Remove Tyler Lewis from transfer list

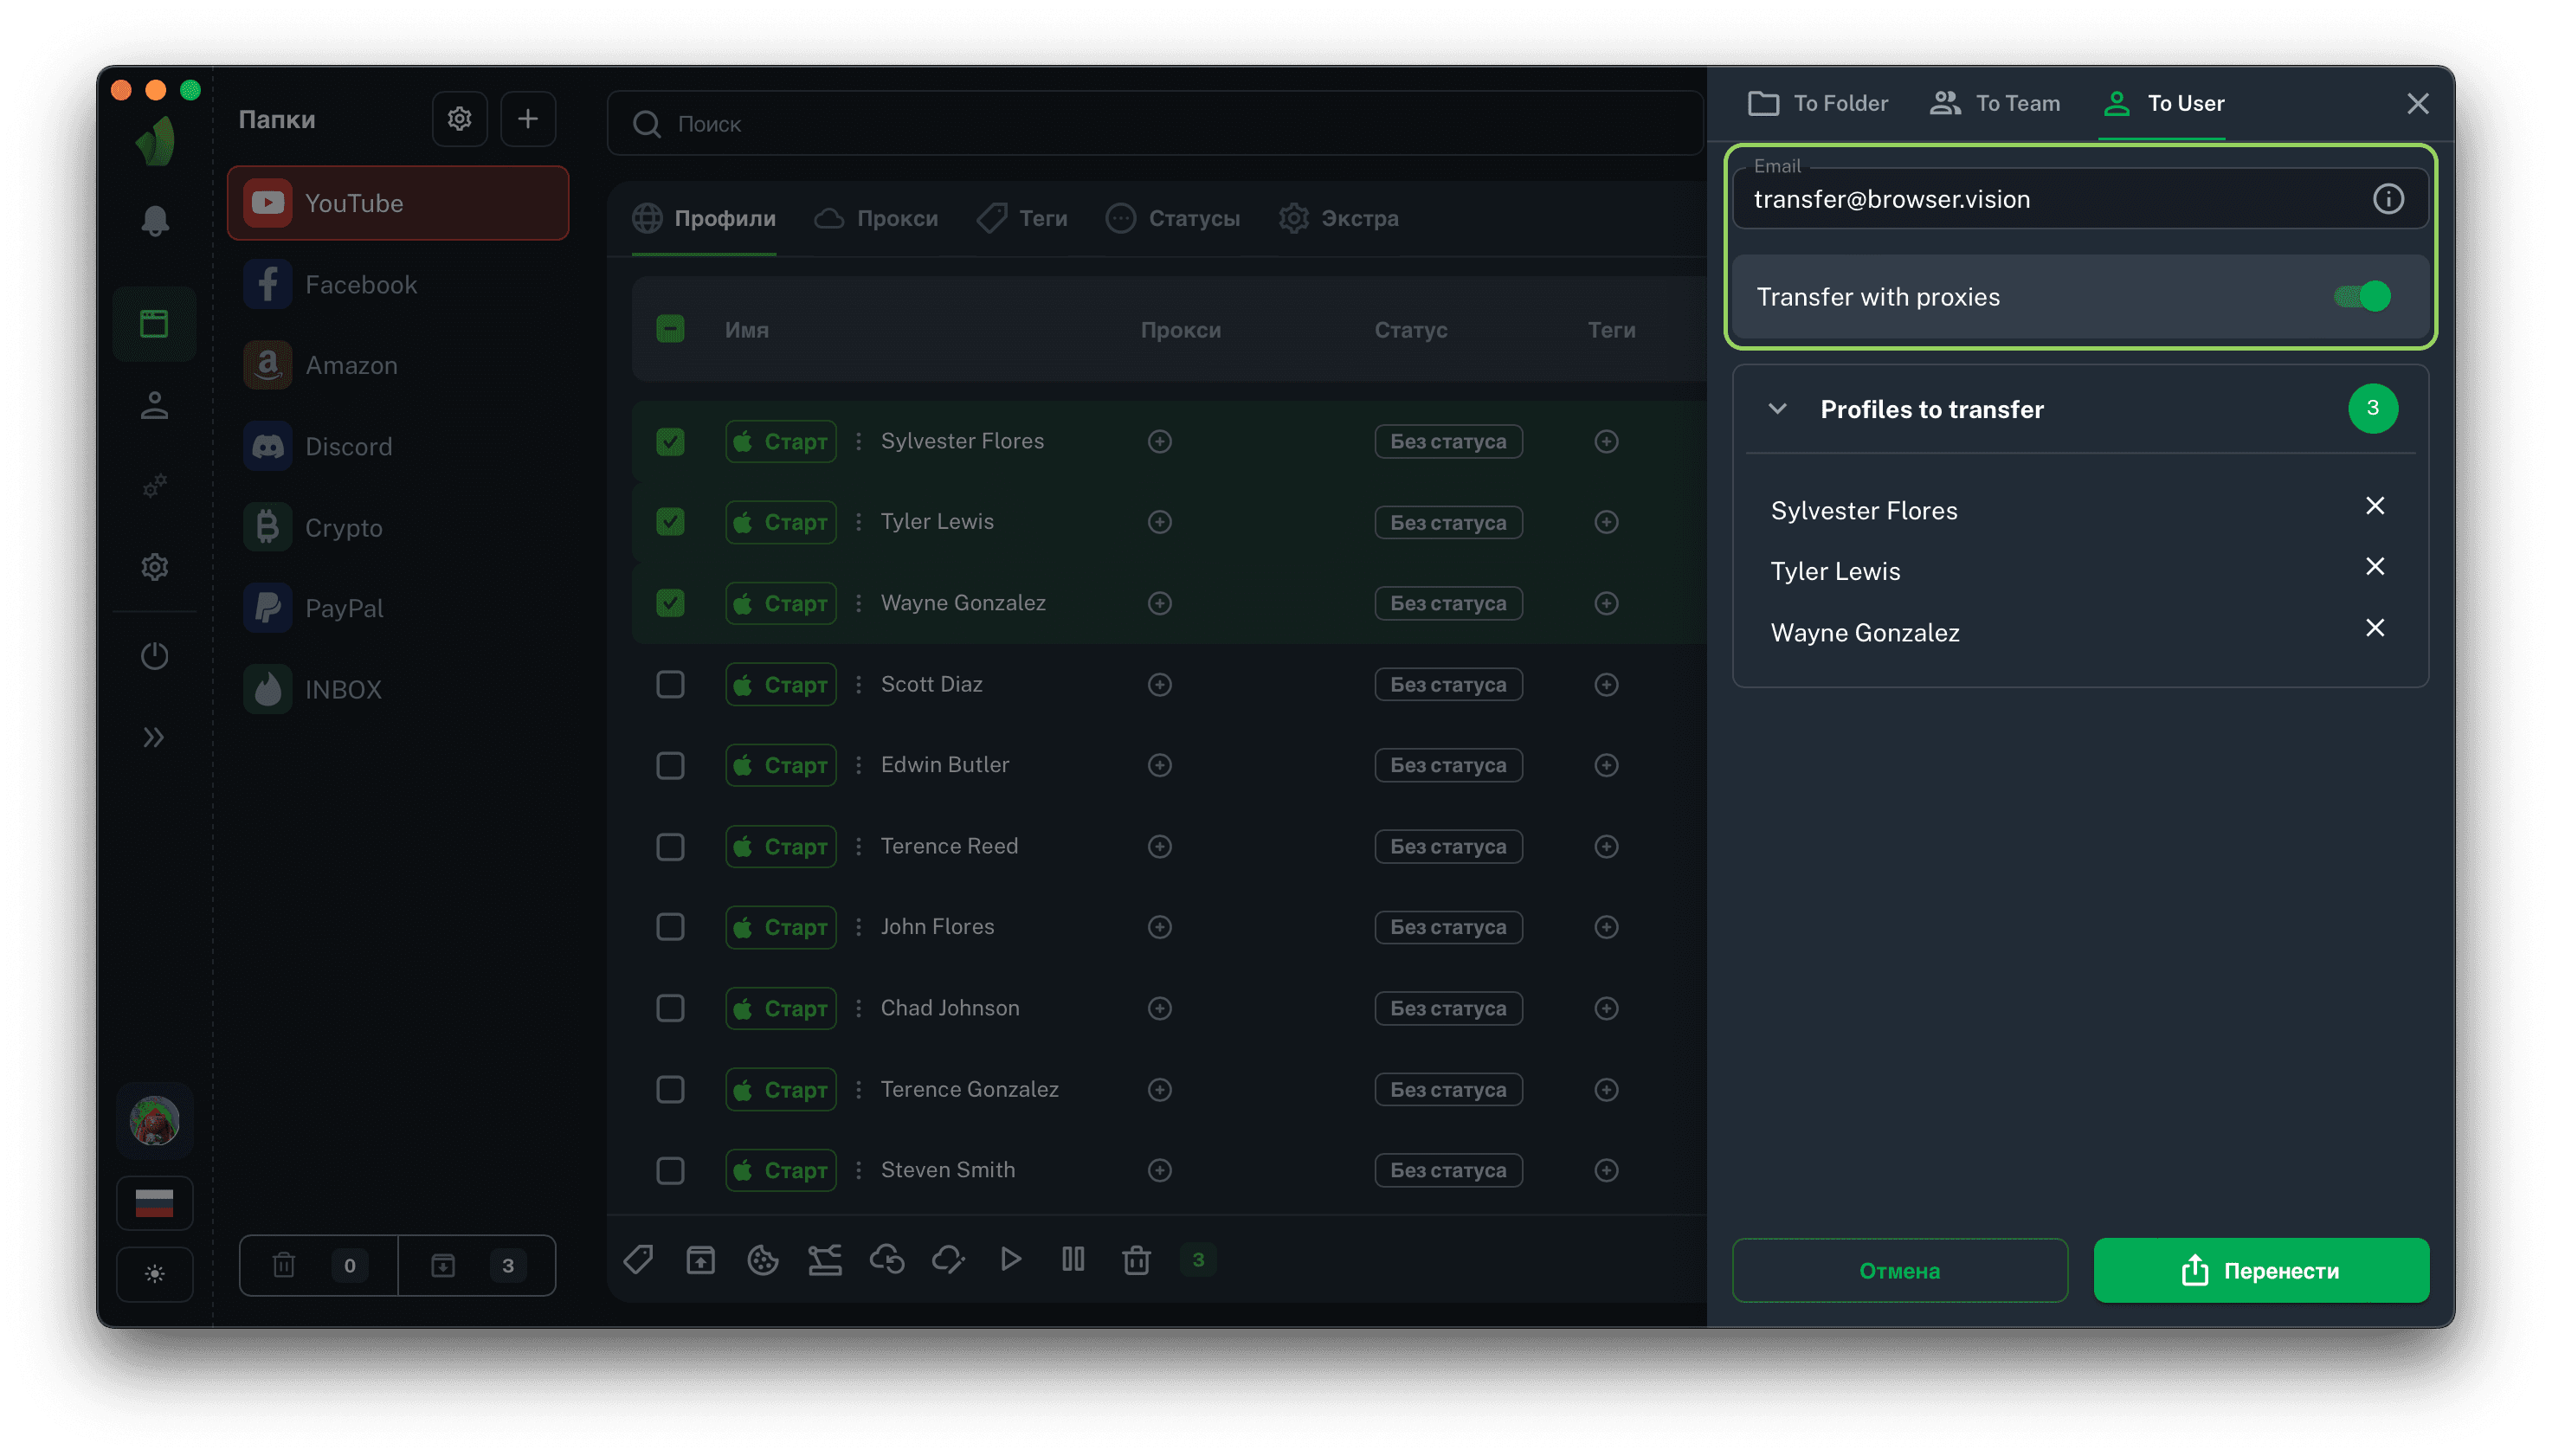[2375, 567]
